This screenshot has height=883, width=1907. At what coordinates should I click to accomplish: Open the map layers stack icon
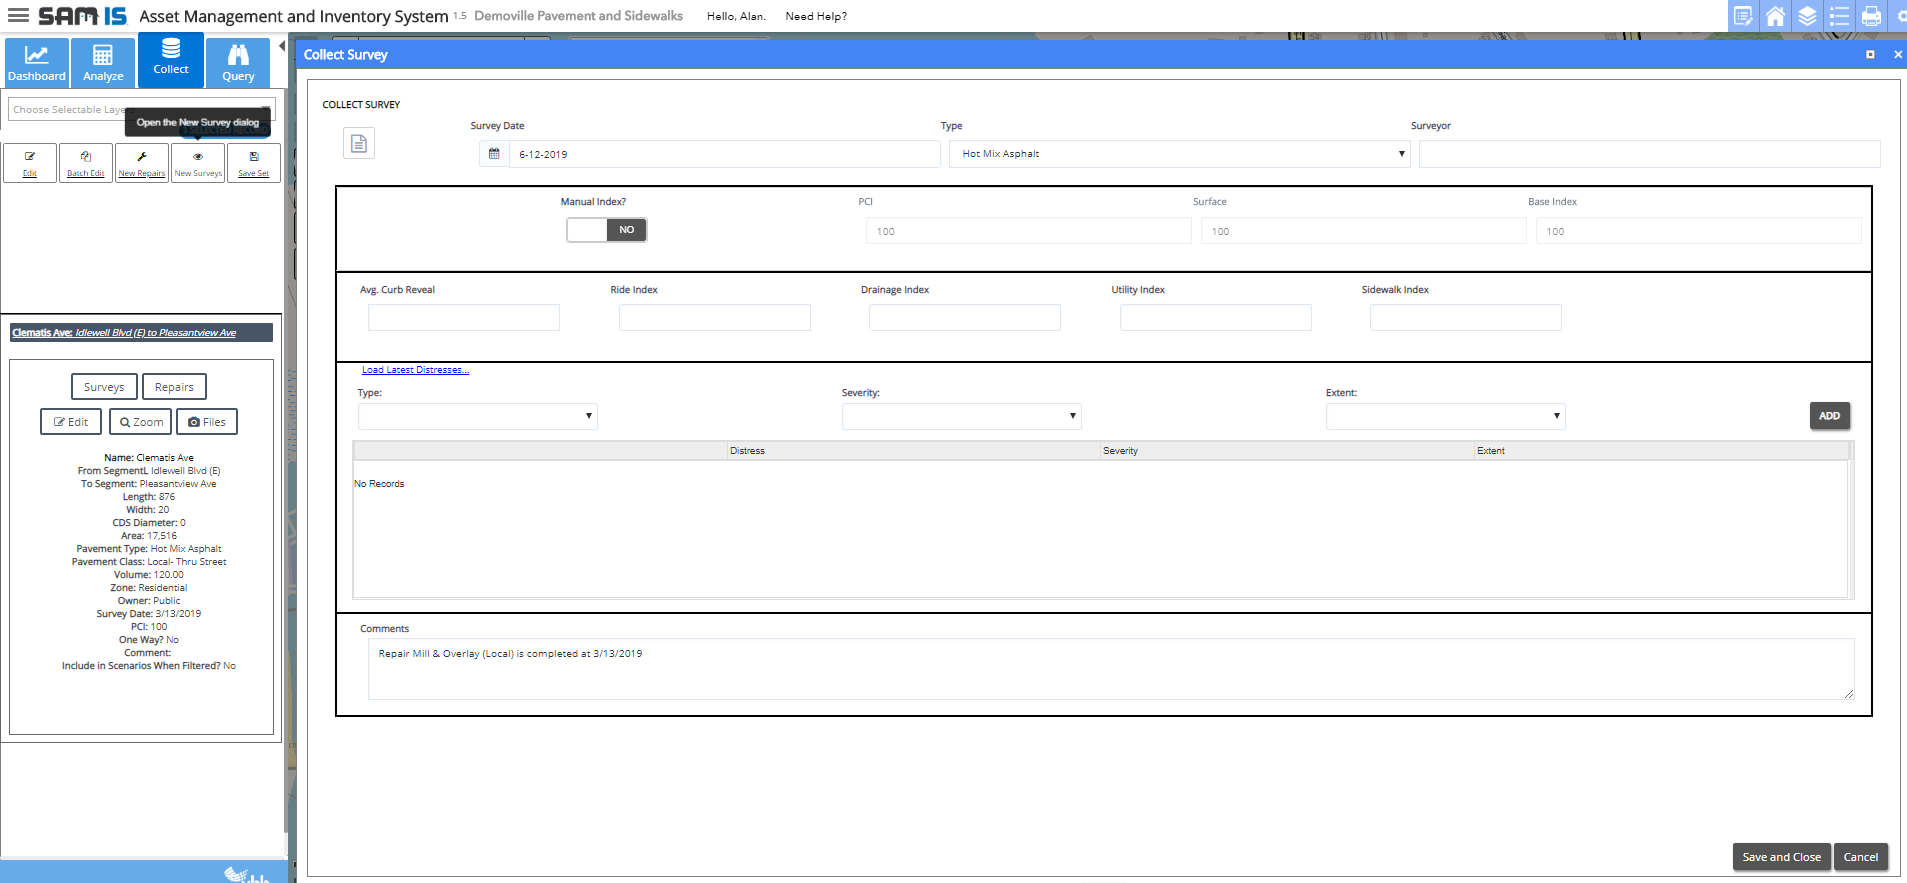[x=1807, y=16]
